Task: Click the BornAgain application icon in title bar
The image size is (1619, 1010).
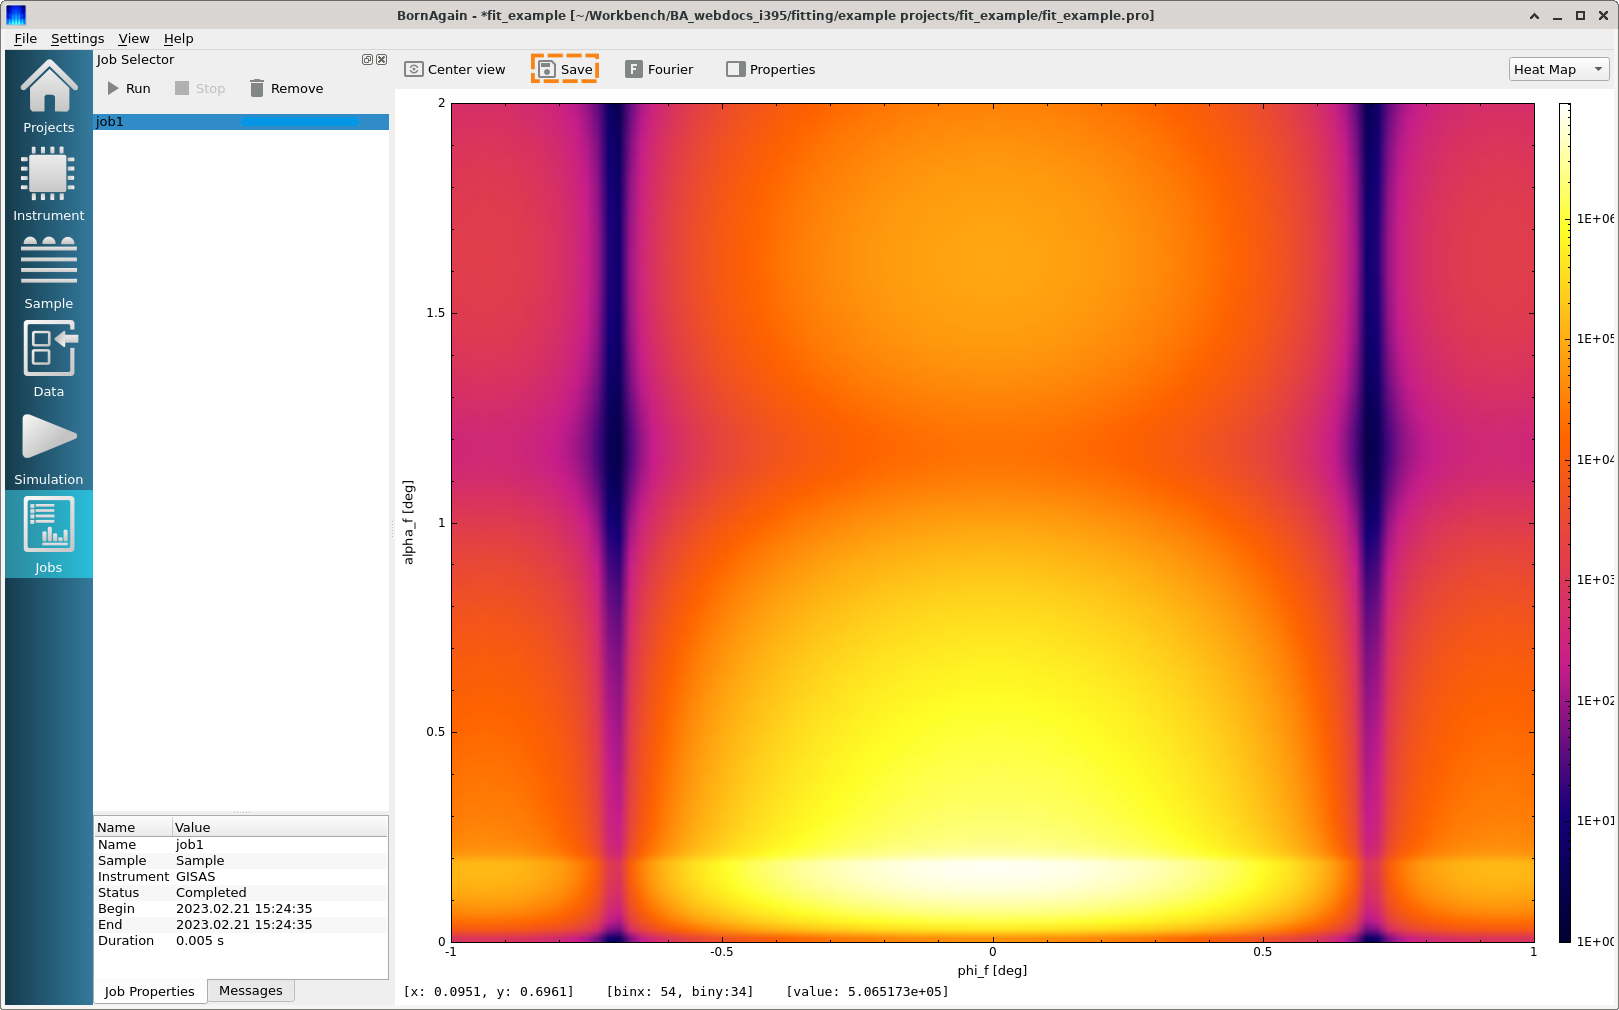Action: [16, 15]
